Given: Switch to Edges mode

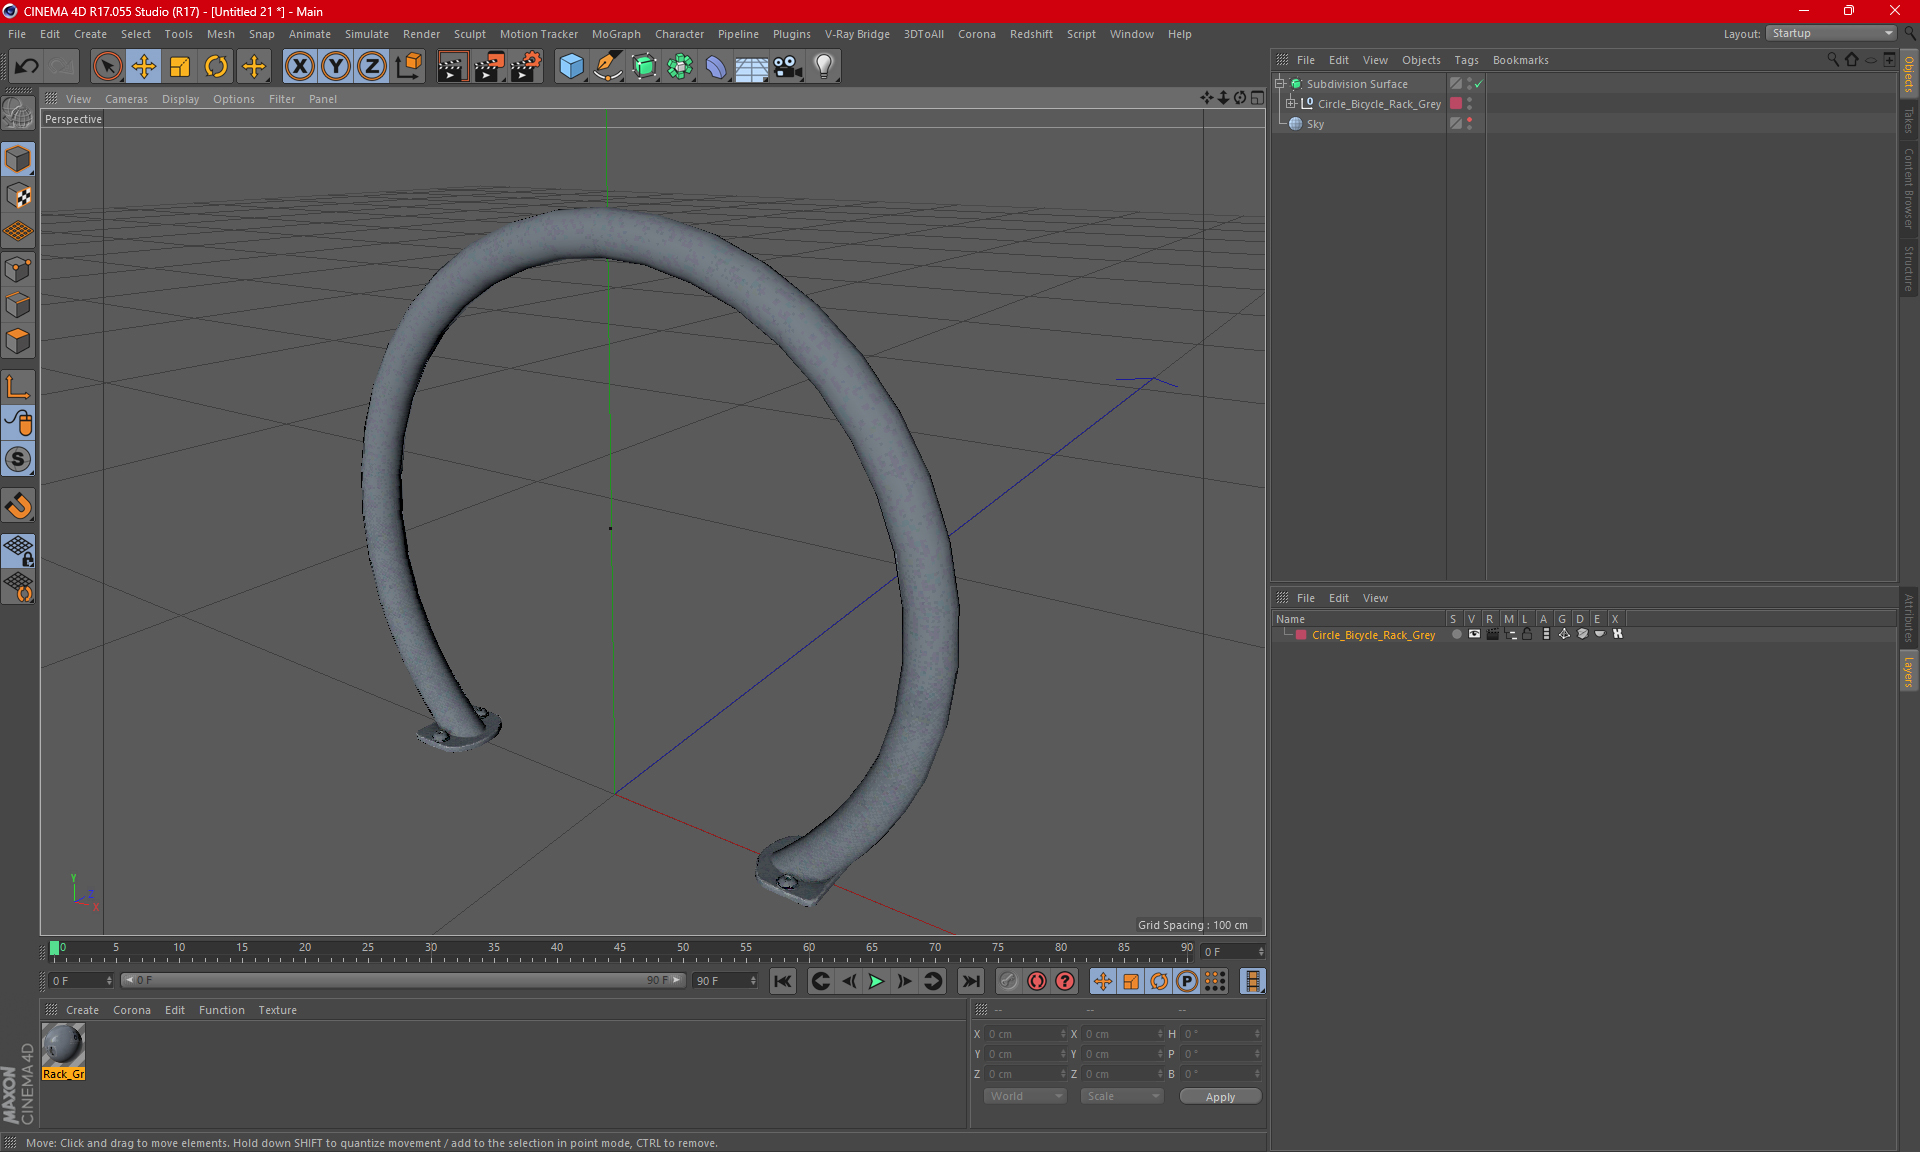Looking at the screenshot, I should pos(18,305).
